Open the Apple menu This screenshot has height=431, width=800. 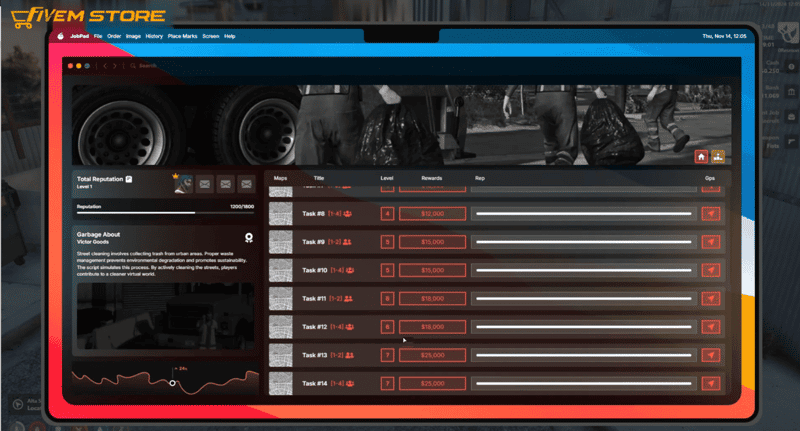60,36
